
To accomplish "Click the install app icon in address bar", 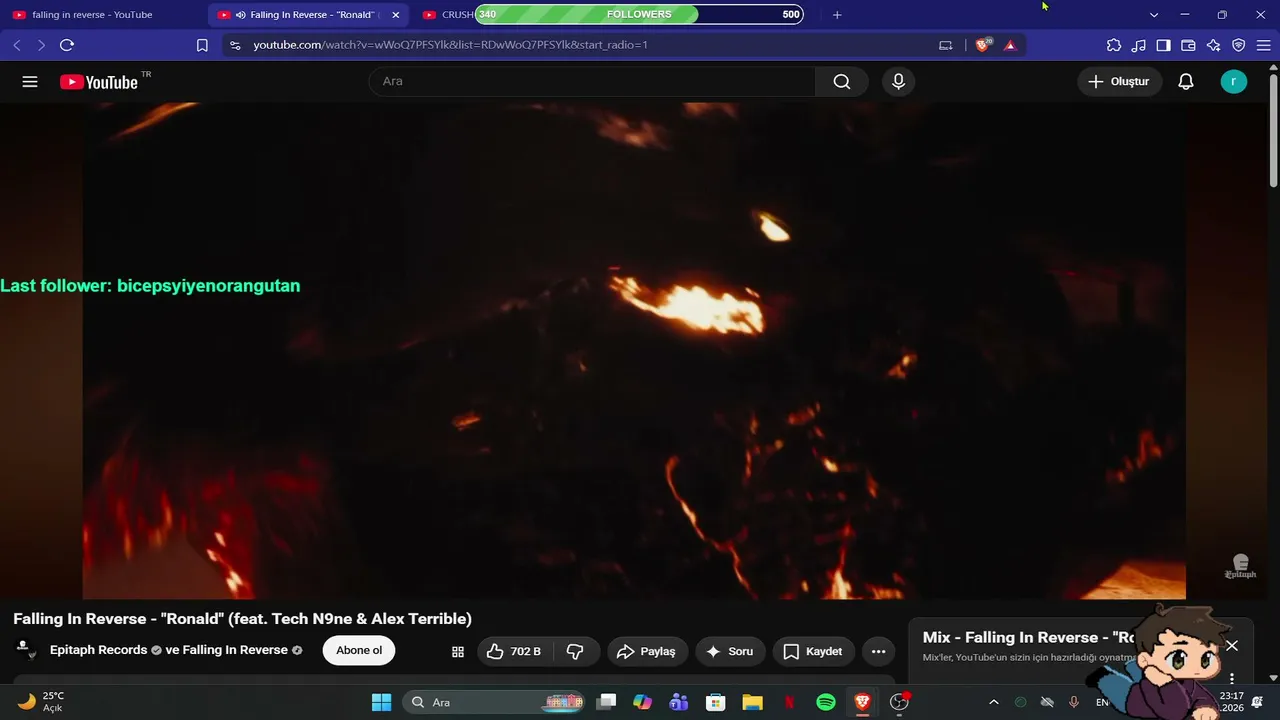I will coord(946,45).
